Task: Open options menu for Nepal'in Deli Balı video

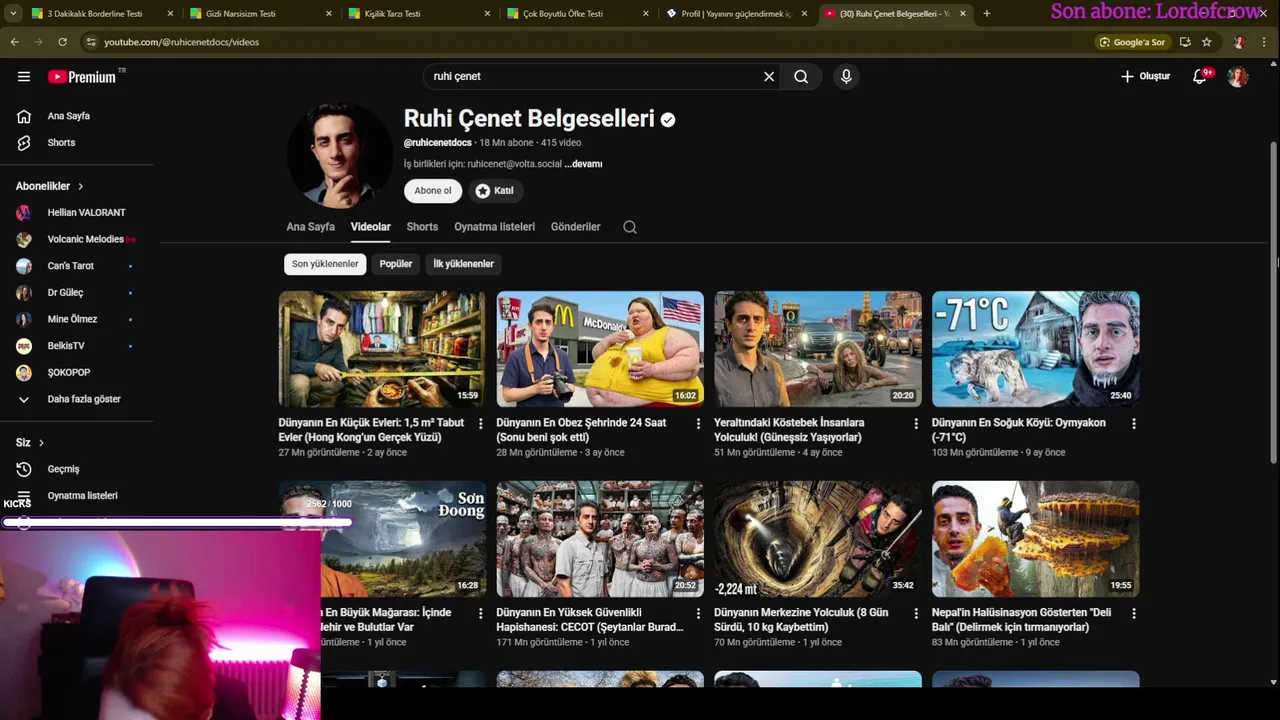Action: point(1134,614)
